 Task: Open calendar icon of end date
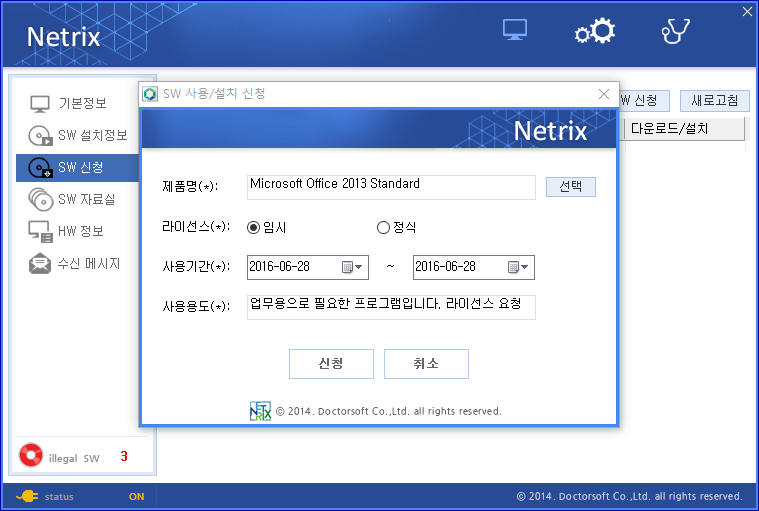click(513, 267)
